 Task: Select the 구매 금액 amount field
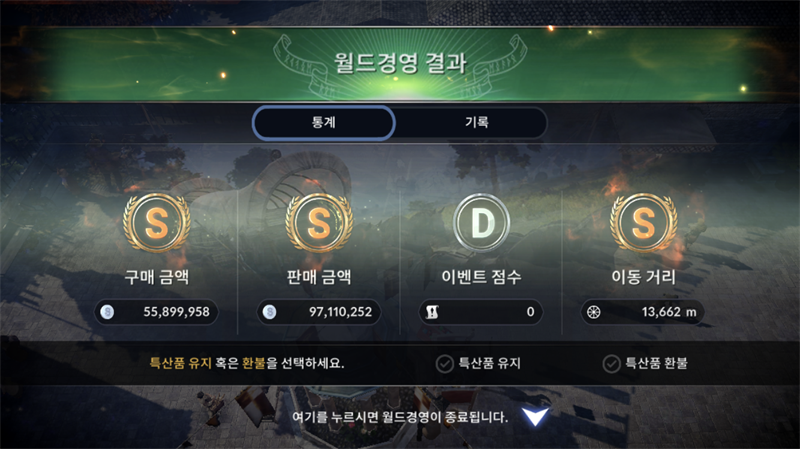tap(157, 312)
